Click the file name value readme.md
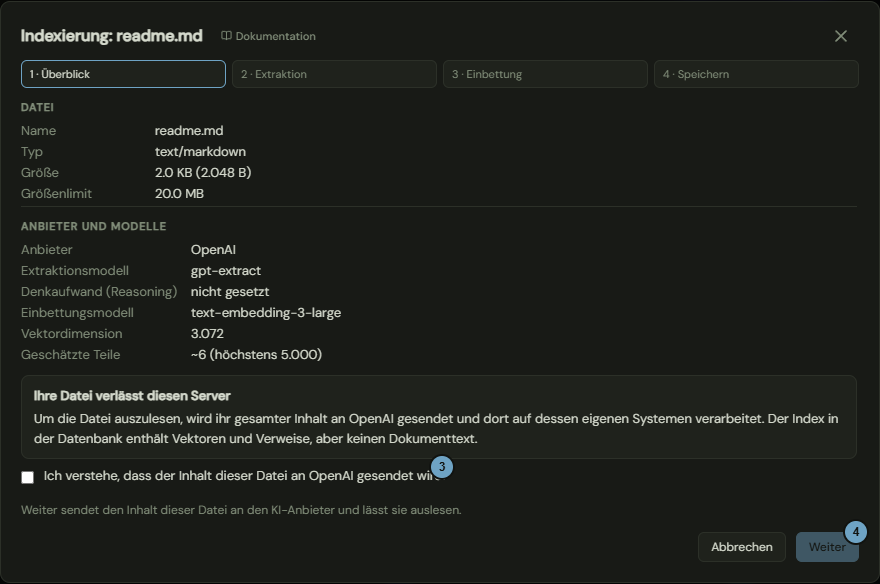Image resolution: width=880 pixels, height=584 pixels. pyautogui.click(x=189, y=131)
